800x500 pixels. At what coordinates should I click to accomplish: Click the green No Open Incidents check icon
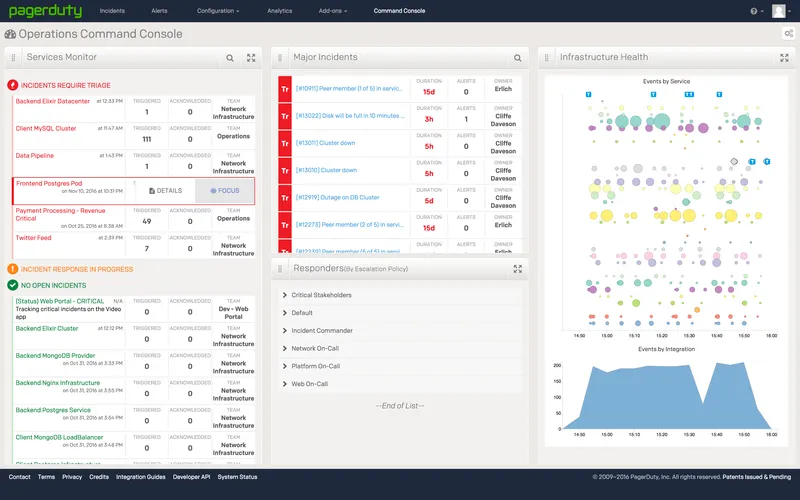13,285
